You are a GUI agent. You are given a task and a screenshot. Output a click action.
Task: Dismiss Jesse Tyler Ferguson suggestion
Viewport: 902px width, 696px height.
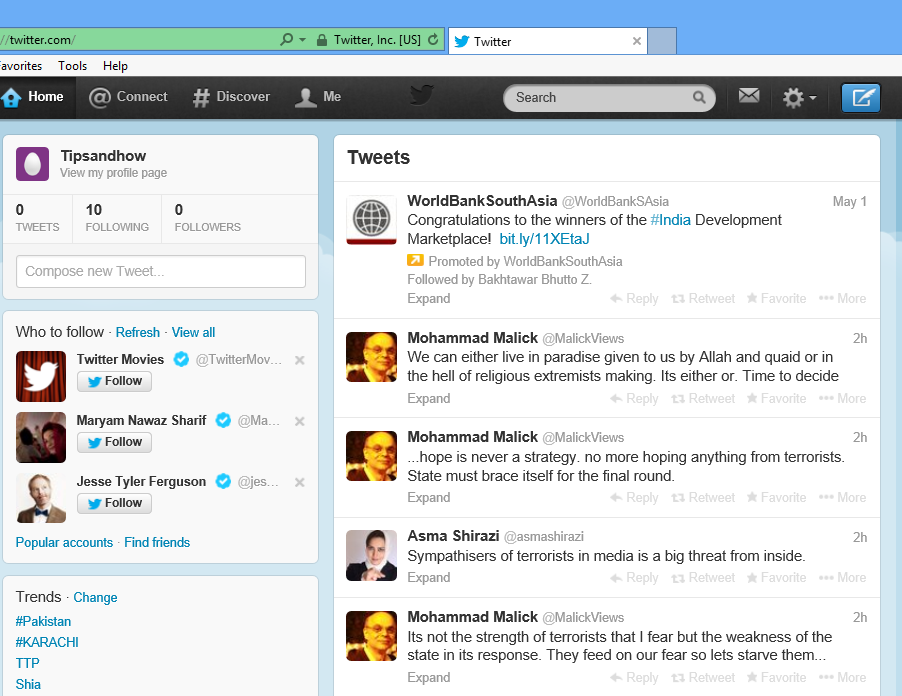[300, 482]
